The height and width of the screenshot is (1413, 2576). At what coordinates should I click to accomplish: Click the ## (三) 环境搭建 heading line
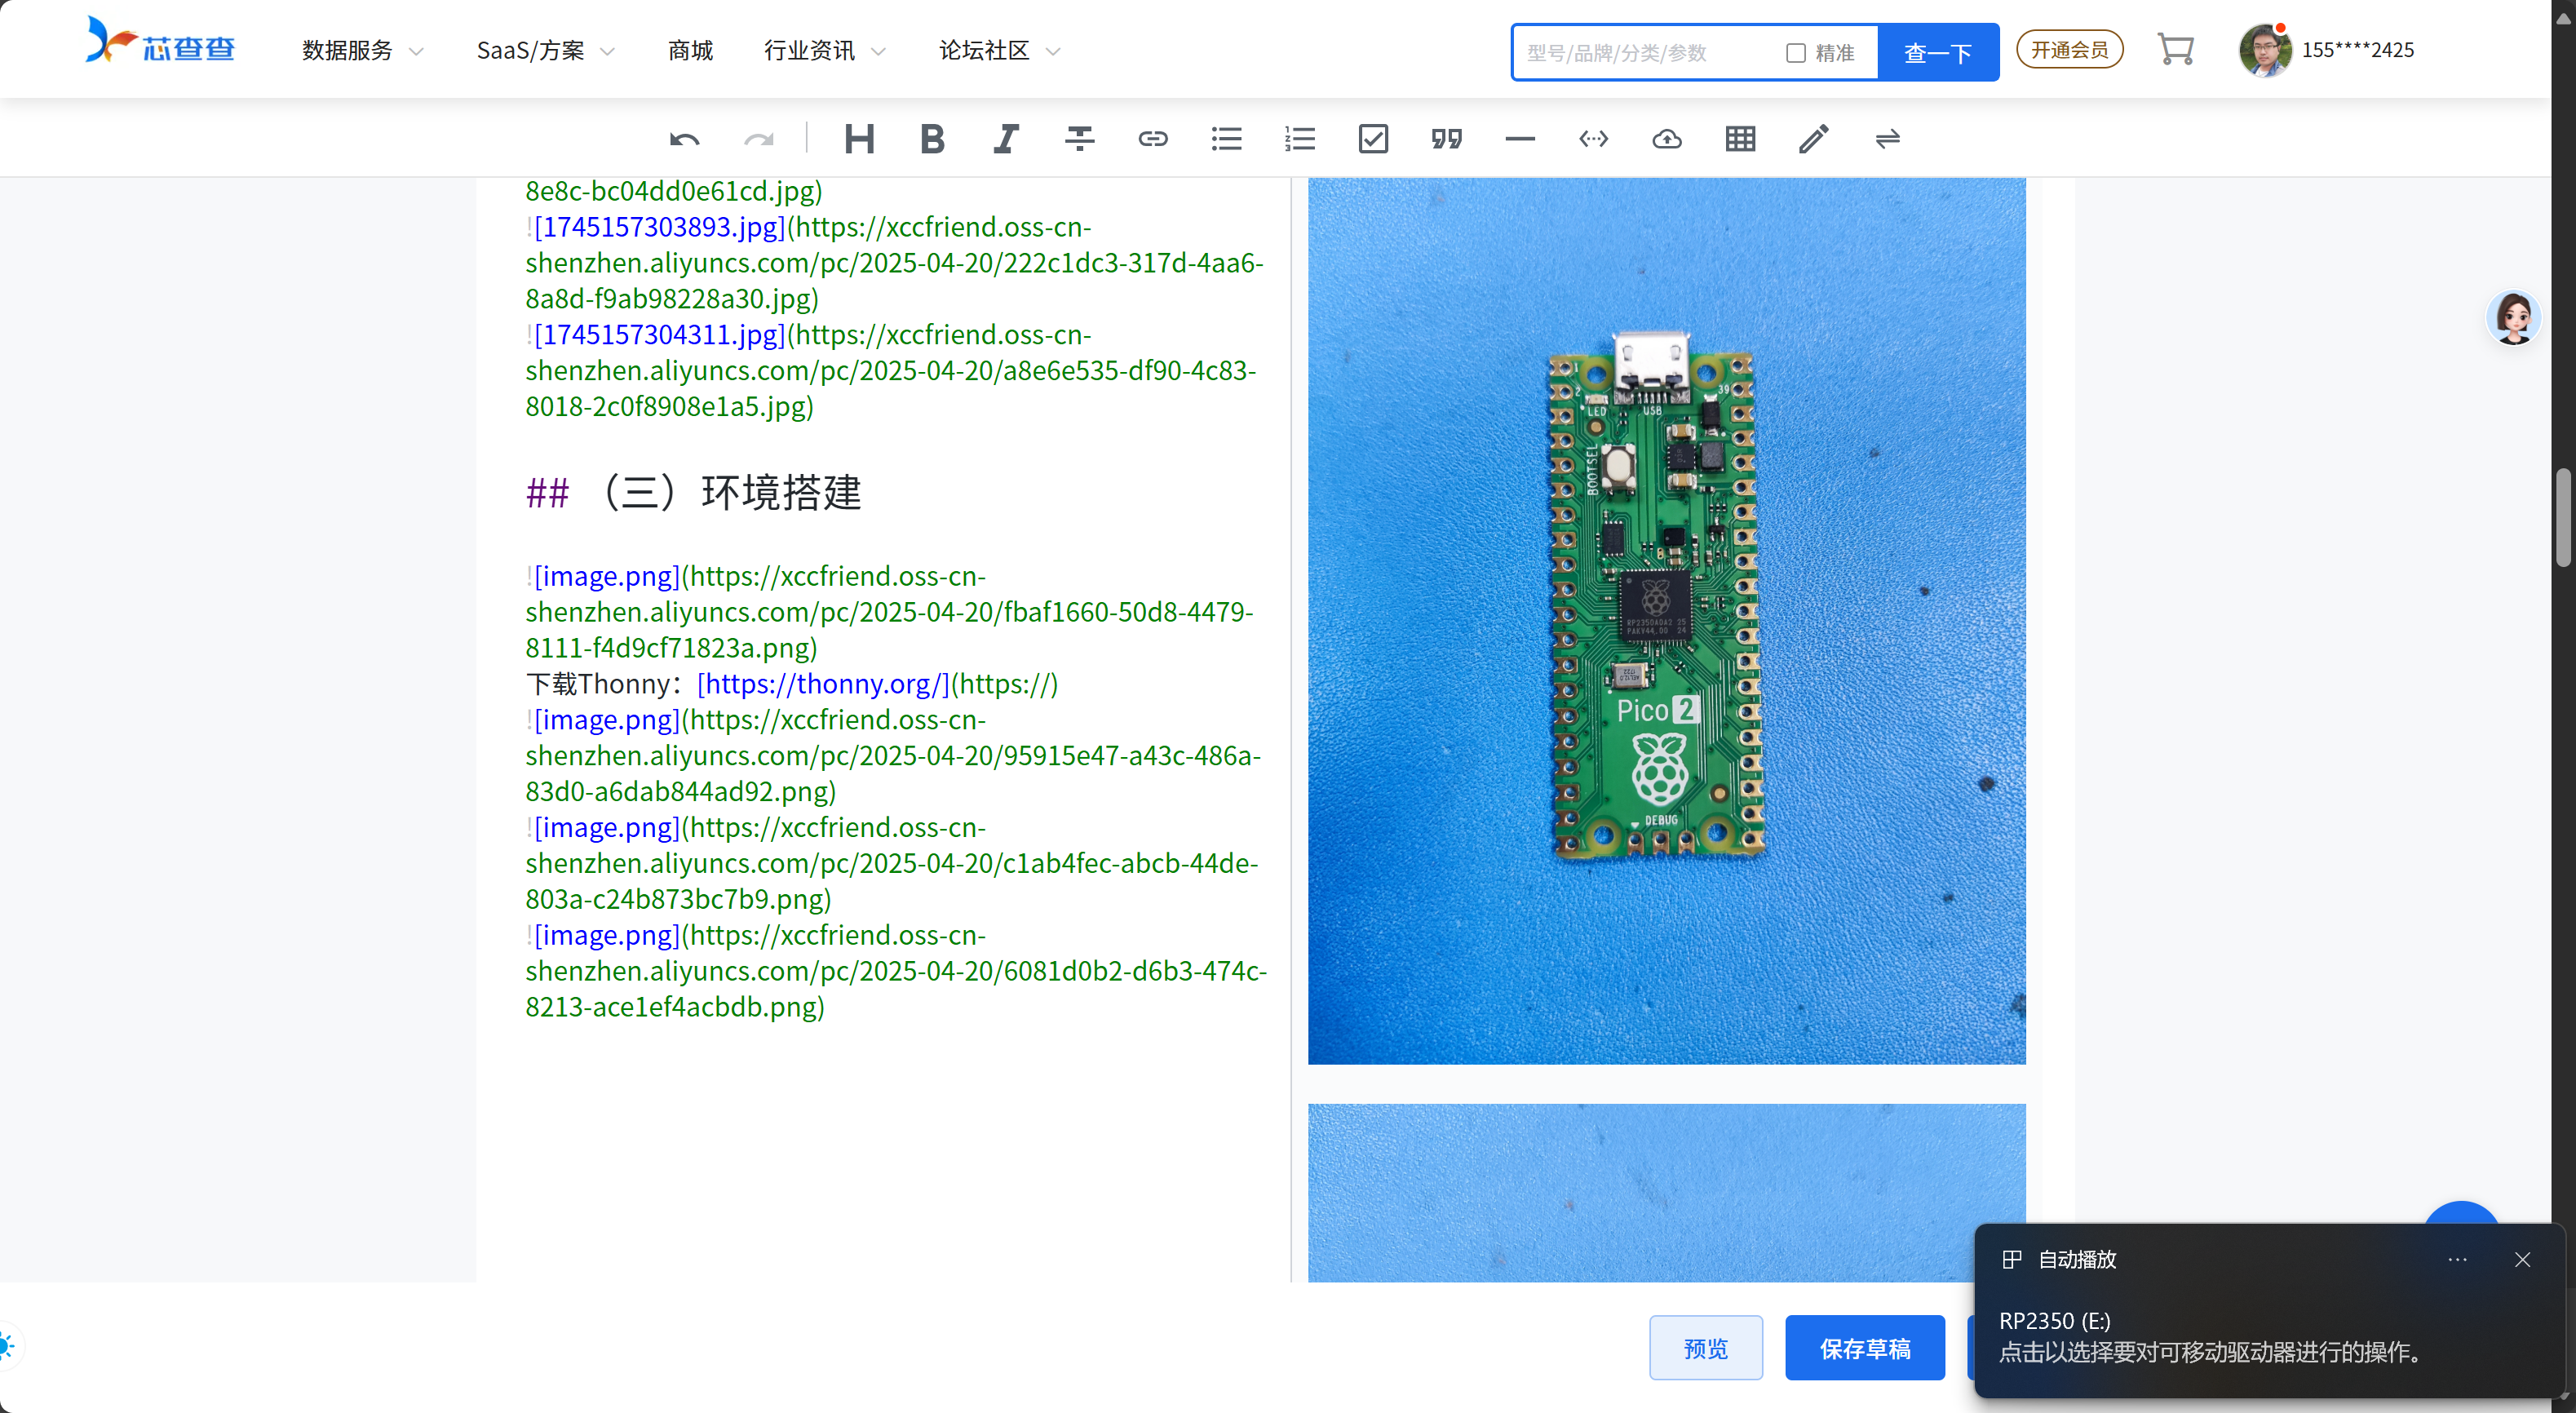point(693,492)
